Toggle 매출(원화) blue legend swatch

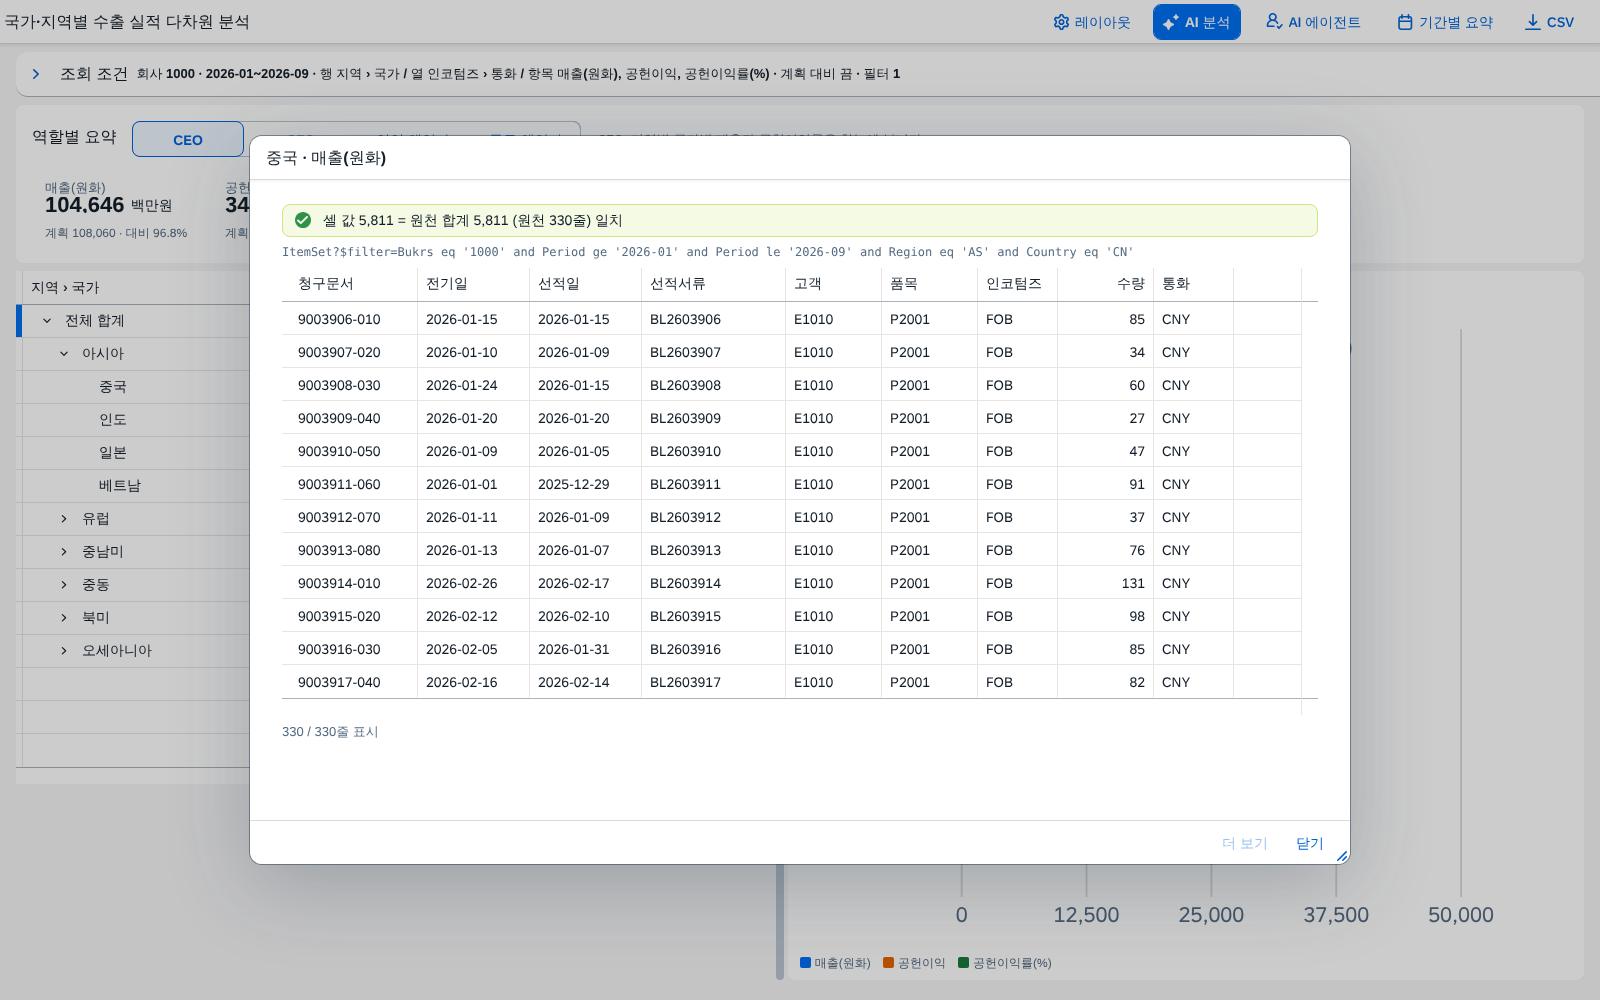[805, 963]
